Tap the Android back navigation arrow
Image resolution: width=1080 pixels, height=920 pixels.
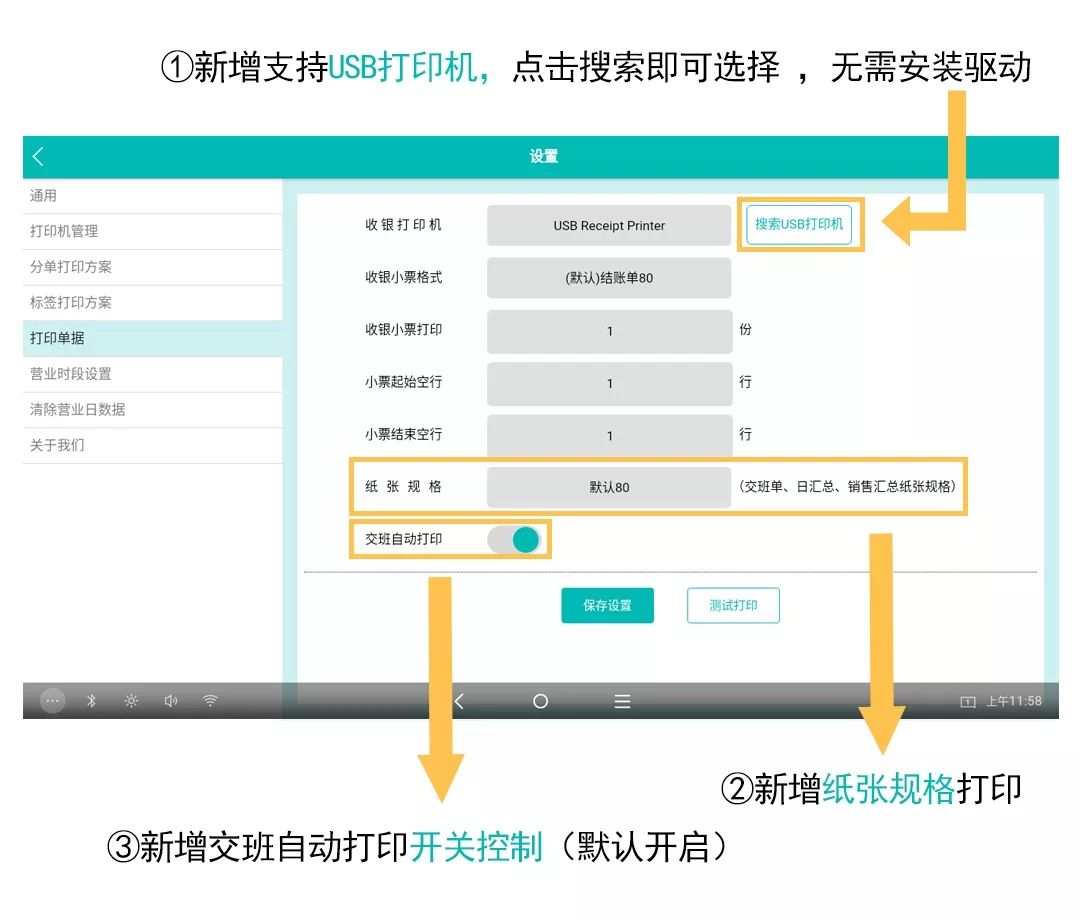[459, 701]
